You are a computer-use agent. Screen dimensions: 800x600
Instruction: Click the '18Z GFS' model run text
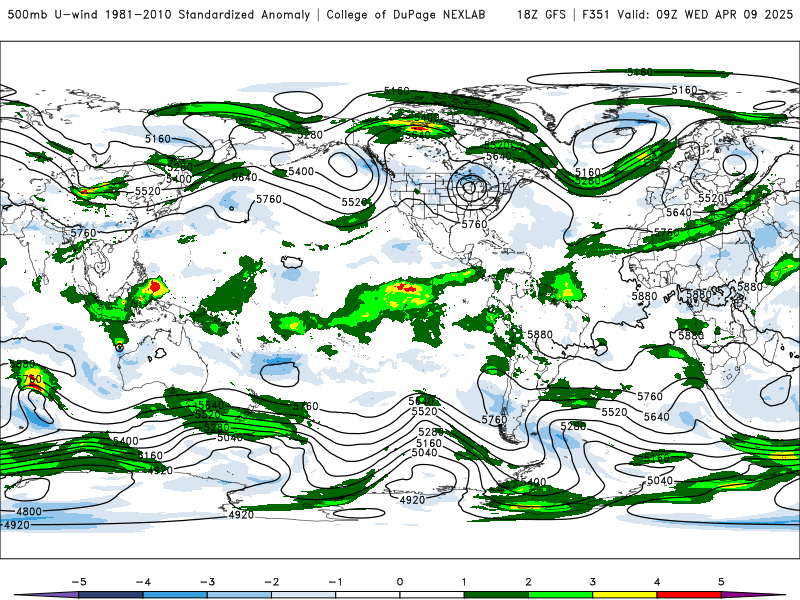pos(541,15)
